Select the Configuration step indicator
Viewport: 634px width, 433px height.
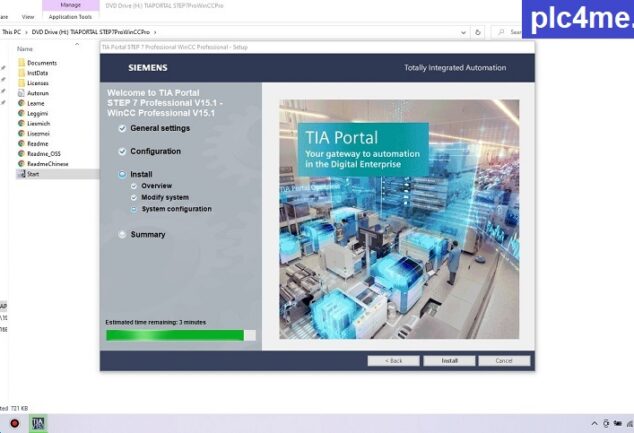[x=122, y=151]
